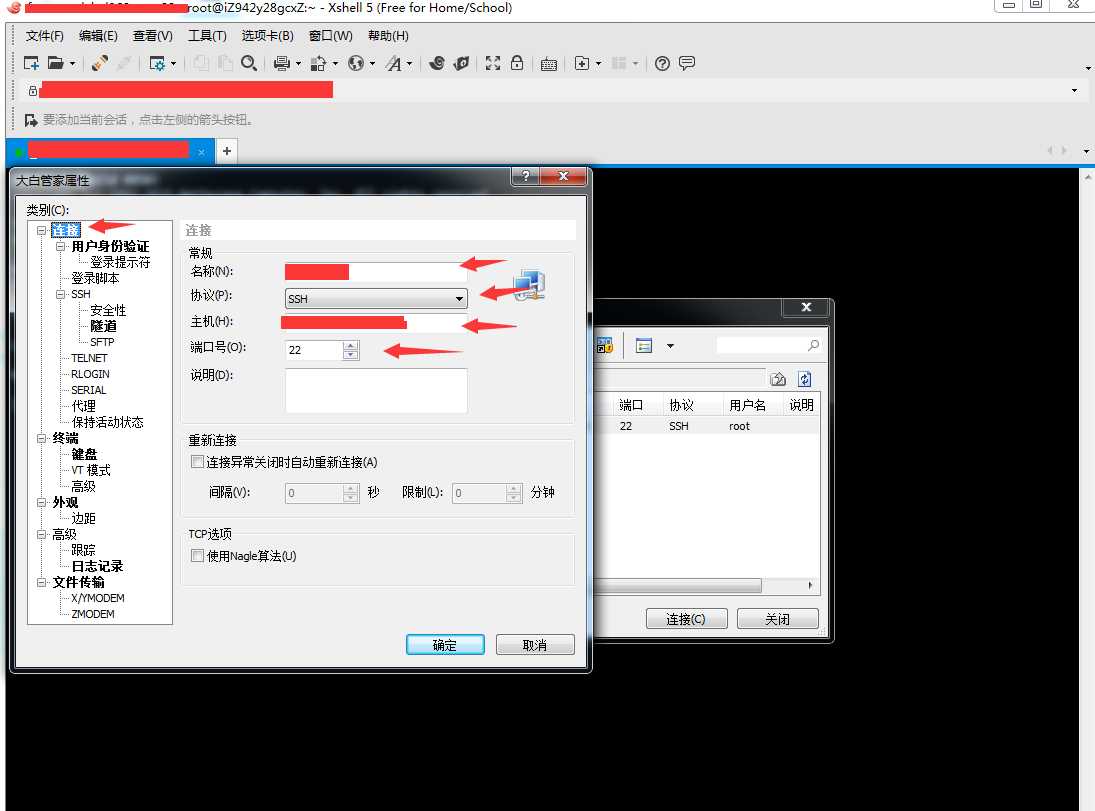The image size is (1095, 811).
Task: Collapse the 终端 tree node
Action: pos(42,438)
